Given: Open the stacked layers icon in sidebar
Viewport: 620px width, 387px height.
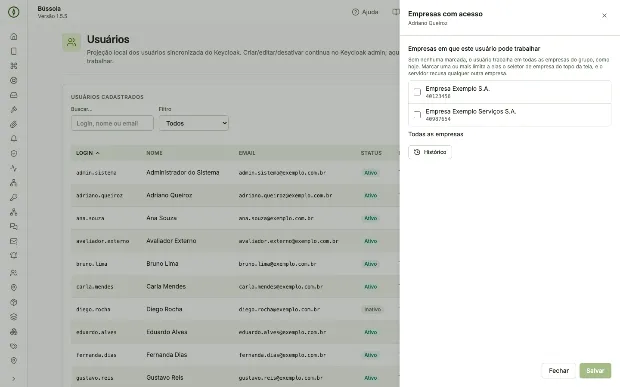Looking at the screenshot, I should click(14, 317).
